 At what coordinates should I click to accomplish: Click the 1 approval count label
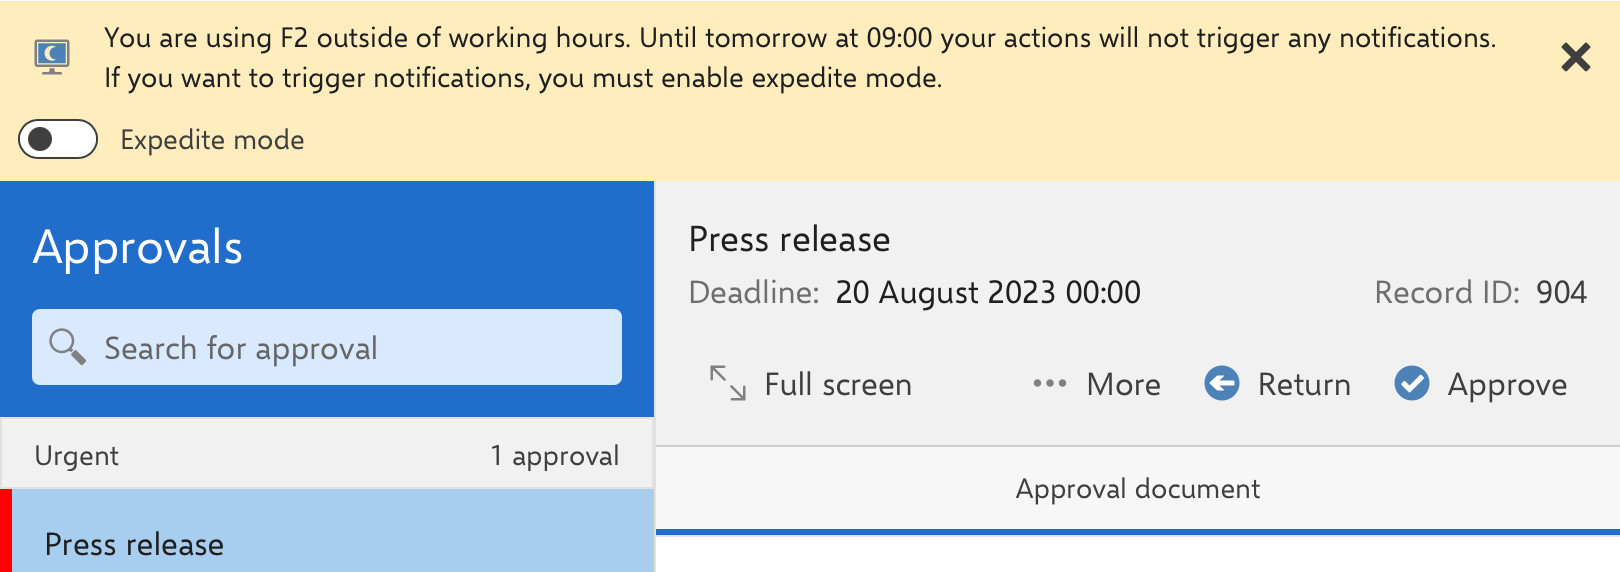554,456
